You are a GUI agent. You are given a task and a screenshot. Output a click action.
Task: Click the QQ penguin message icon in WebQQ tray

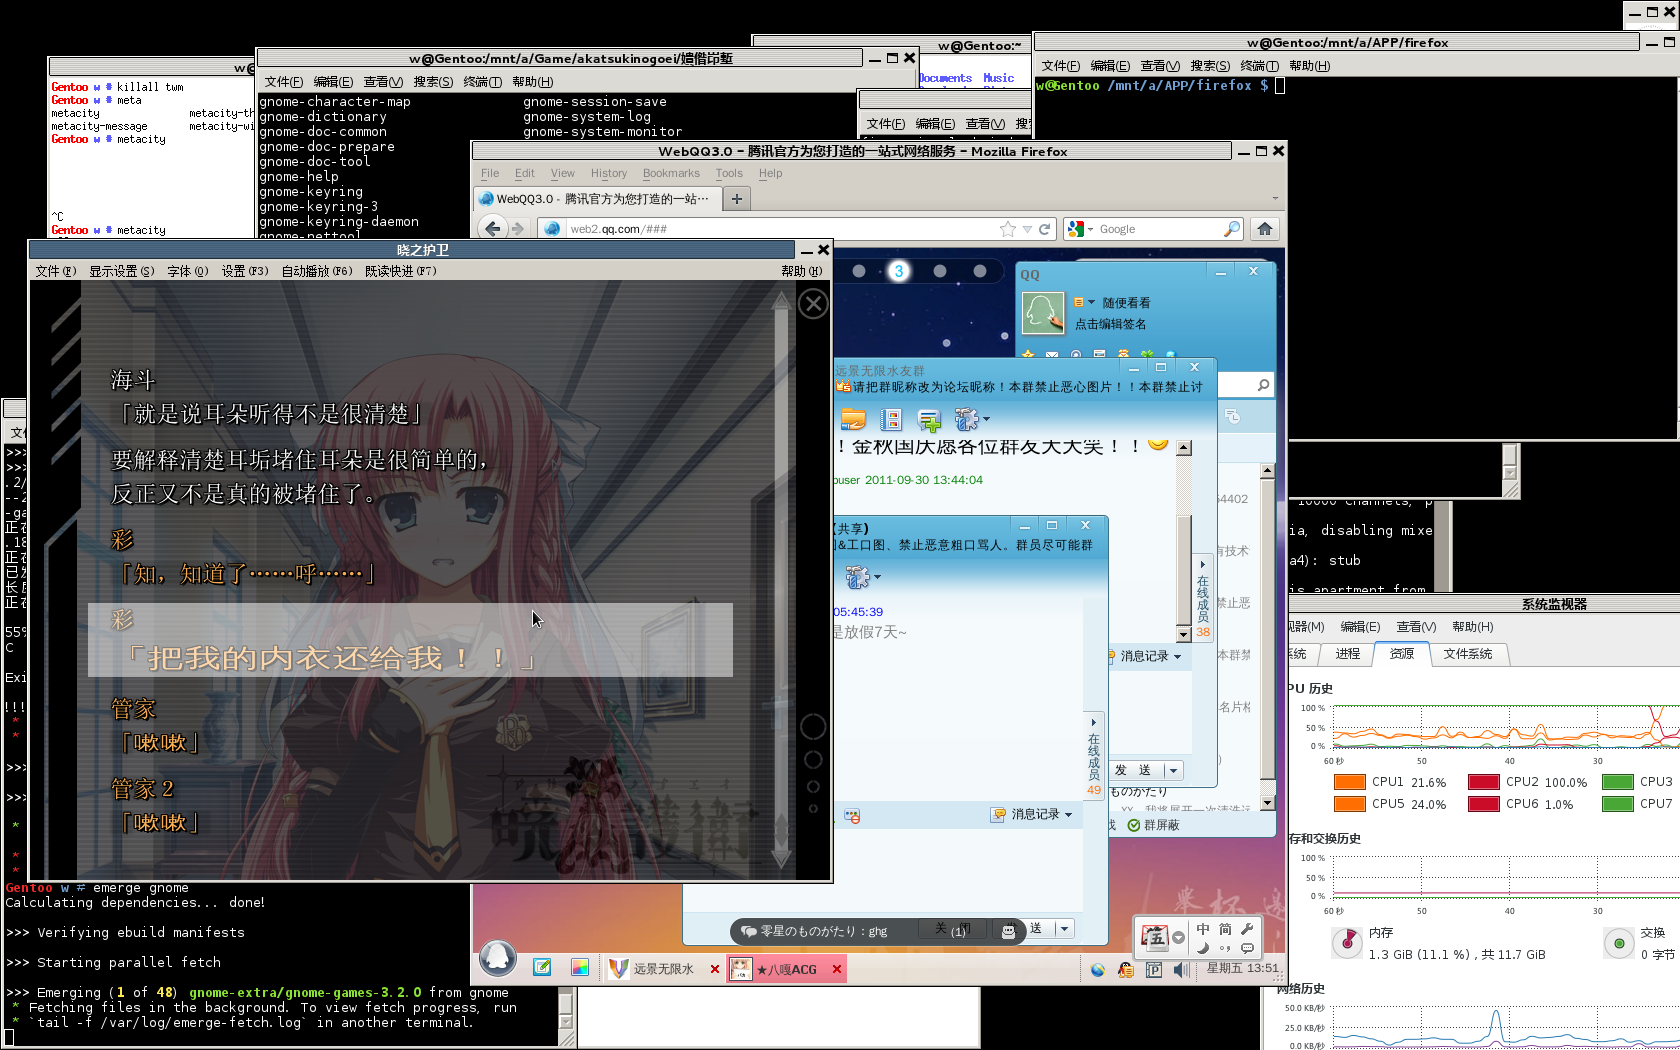tap(1126, 969)
